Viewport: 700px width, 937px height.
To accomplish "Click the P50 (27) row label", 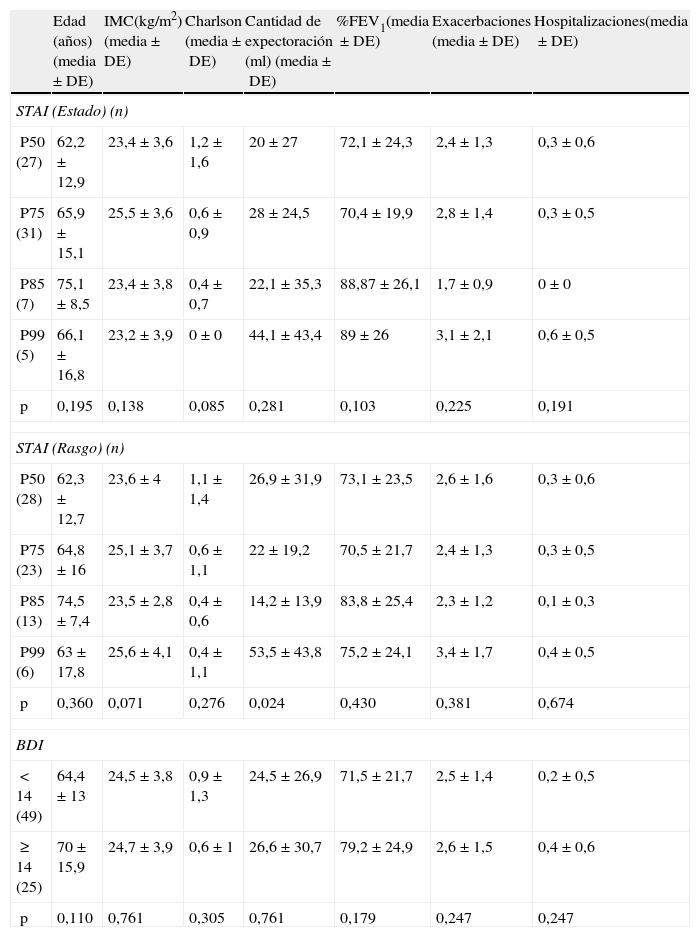I will tap(29, 153).
